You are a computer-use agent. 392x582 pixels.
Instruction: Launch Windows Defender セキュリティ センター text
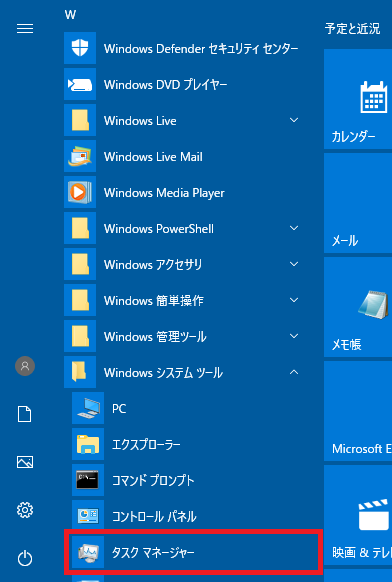pyautogui.click(x=201, y=49)
